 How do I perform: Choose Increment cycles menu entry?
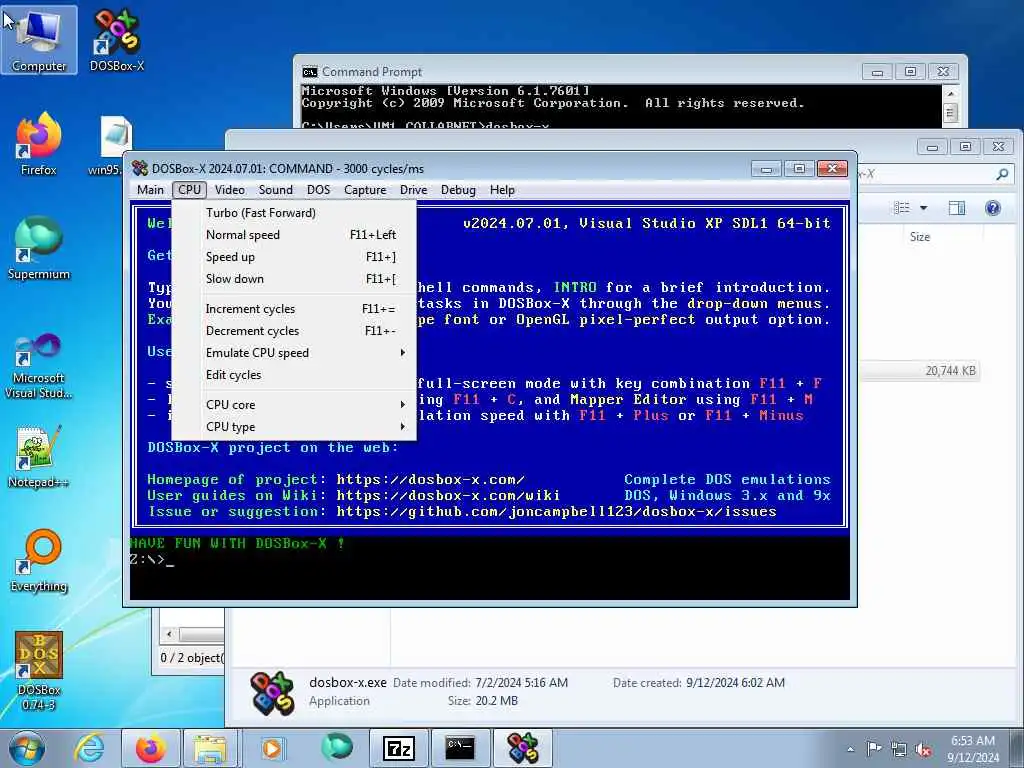[294, 309]
